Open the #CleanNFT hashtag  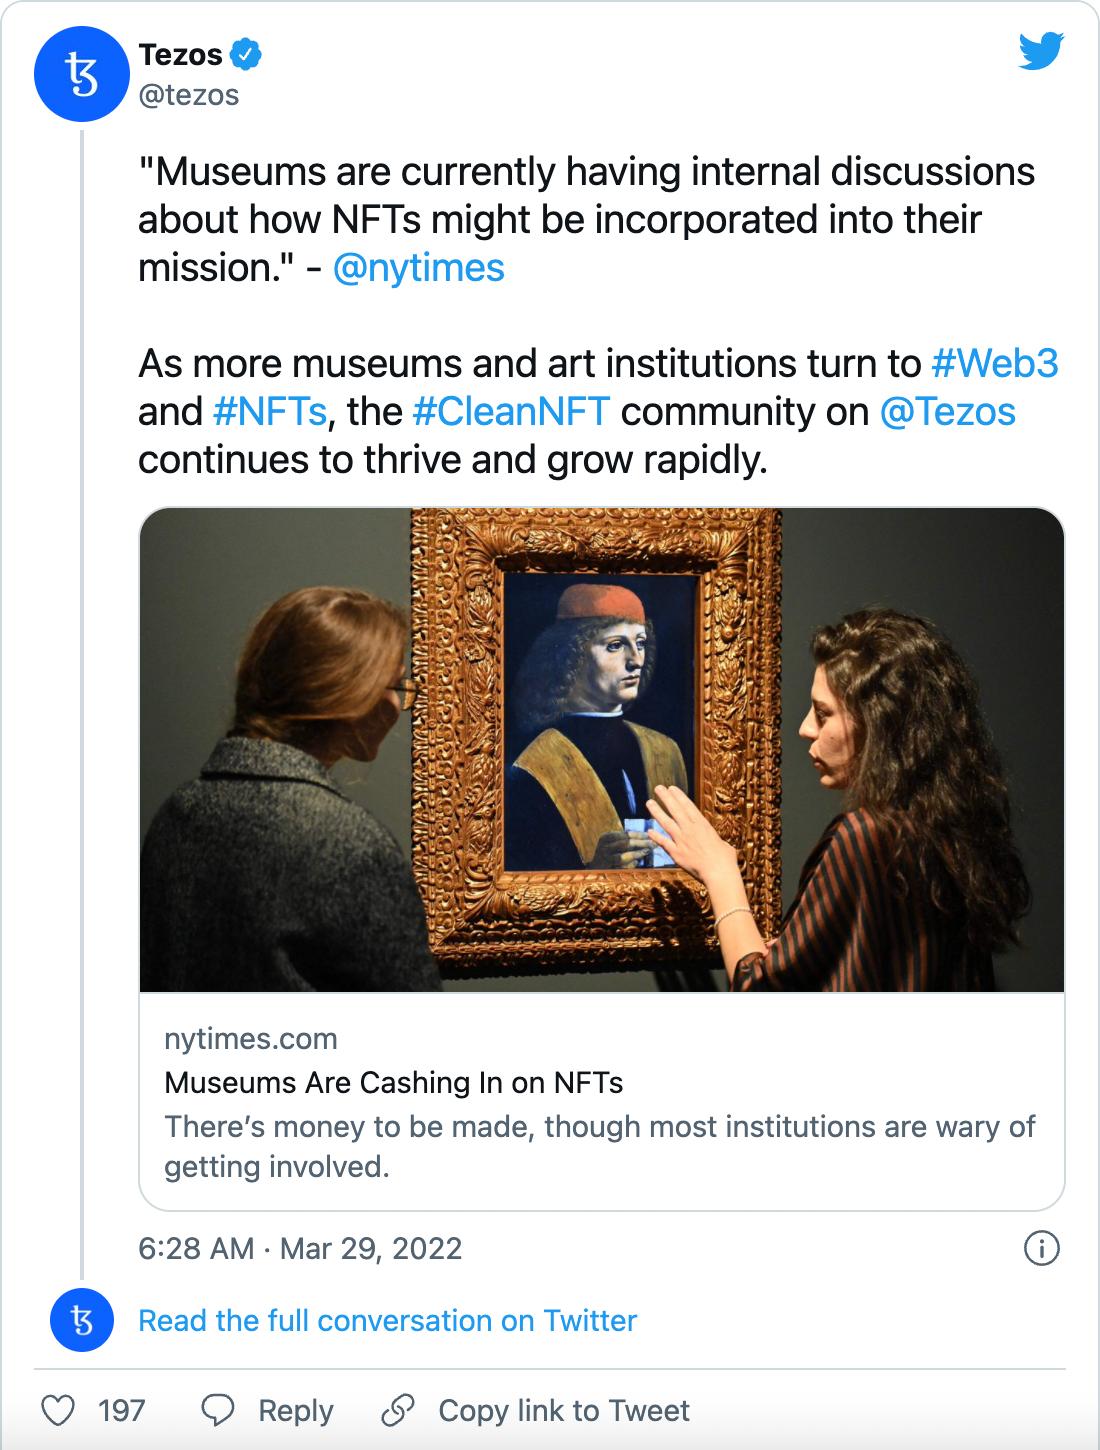[x=511, y=412]
